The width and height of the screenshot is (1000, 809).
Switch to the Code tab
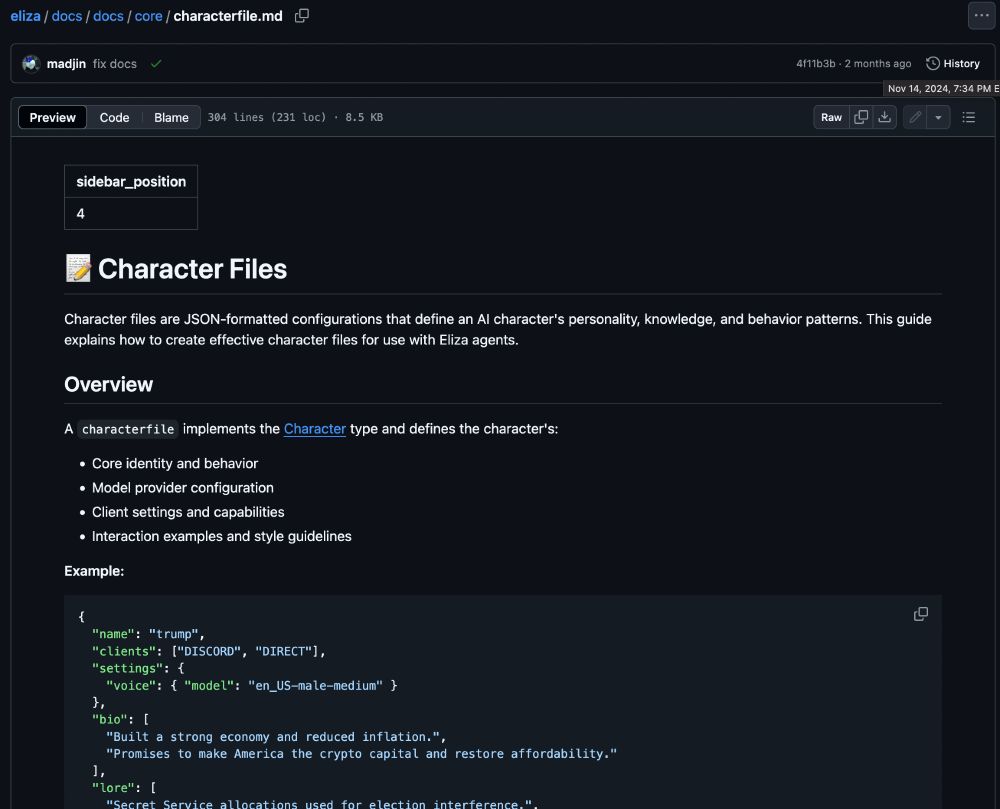[114, 117]
